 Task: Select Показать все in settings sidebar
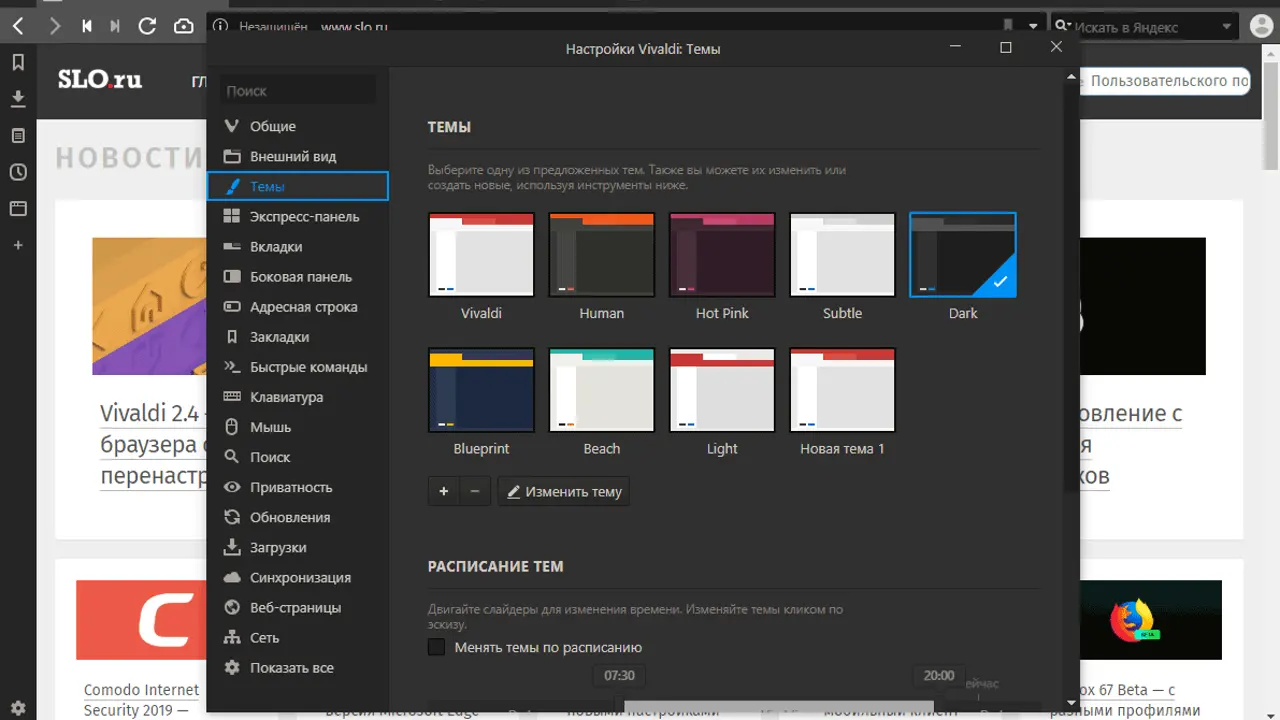click(x=291, y=668)
